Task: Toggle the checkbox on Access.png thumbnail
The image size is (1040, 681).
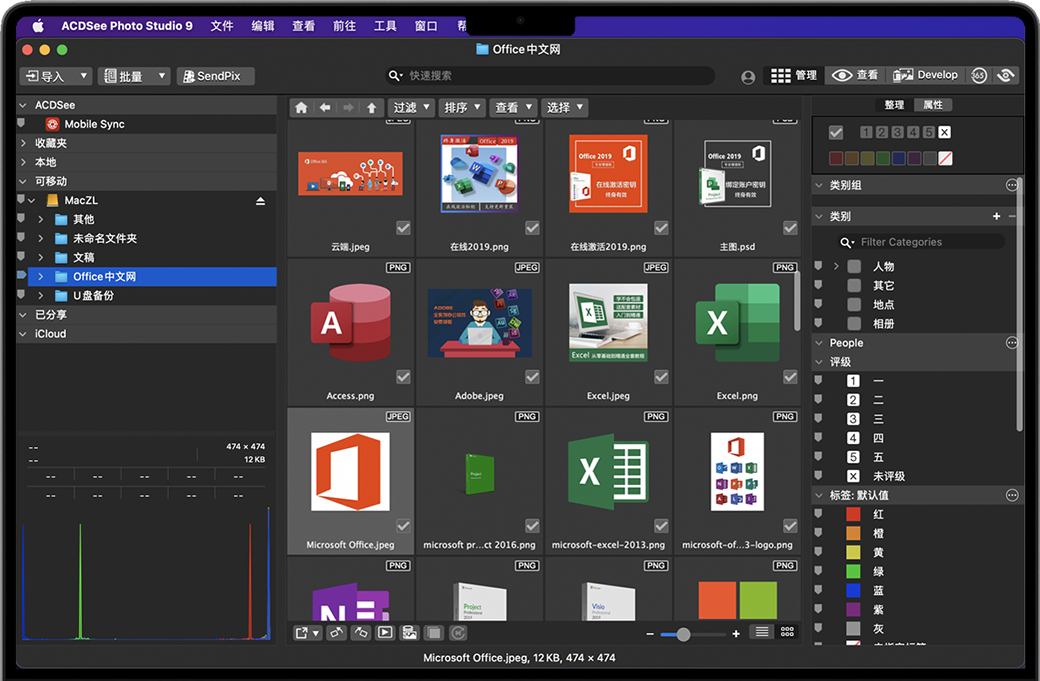Action: 403,377
